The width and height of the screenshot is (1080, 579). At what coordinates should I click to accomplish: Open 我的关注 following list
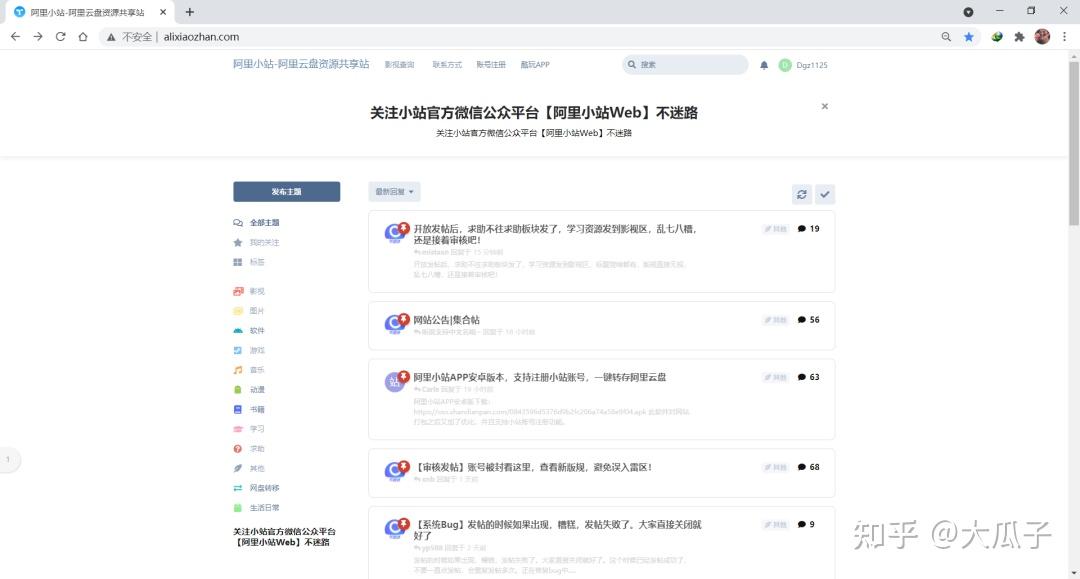point(256,242)
